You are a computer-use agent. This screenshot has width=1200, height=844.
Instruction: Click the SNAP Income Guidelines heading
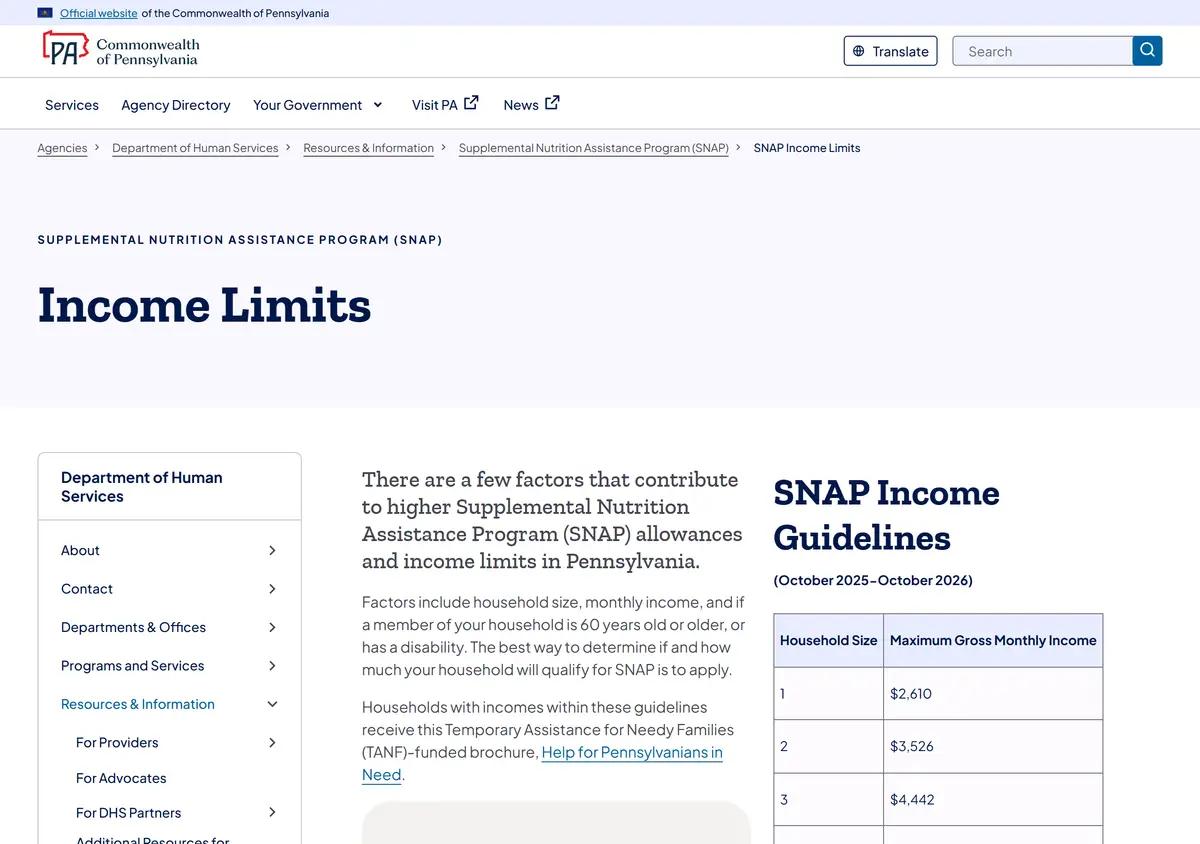(x=887, y=515)
